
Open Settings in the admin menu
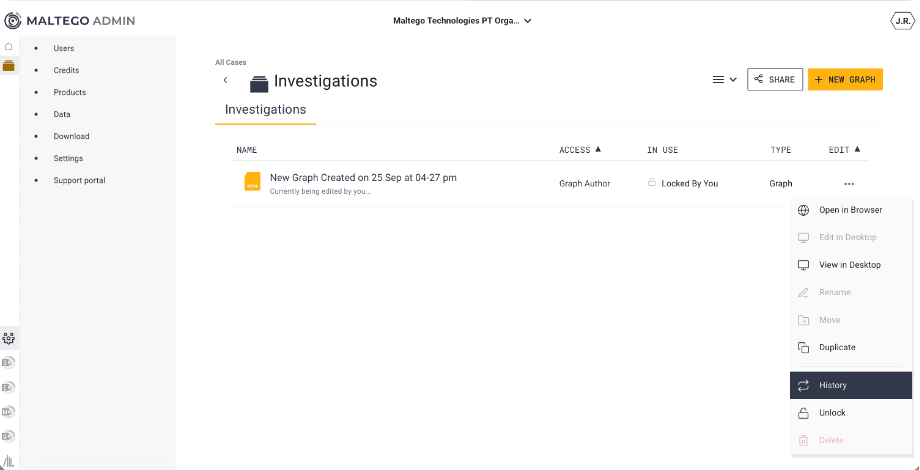68,158
